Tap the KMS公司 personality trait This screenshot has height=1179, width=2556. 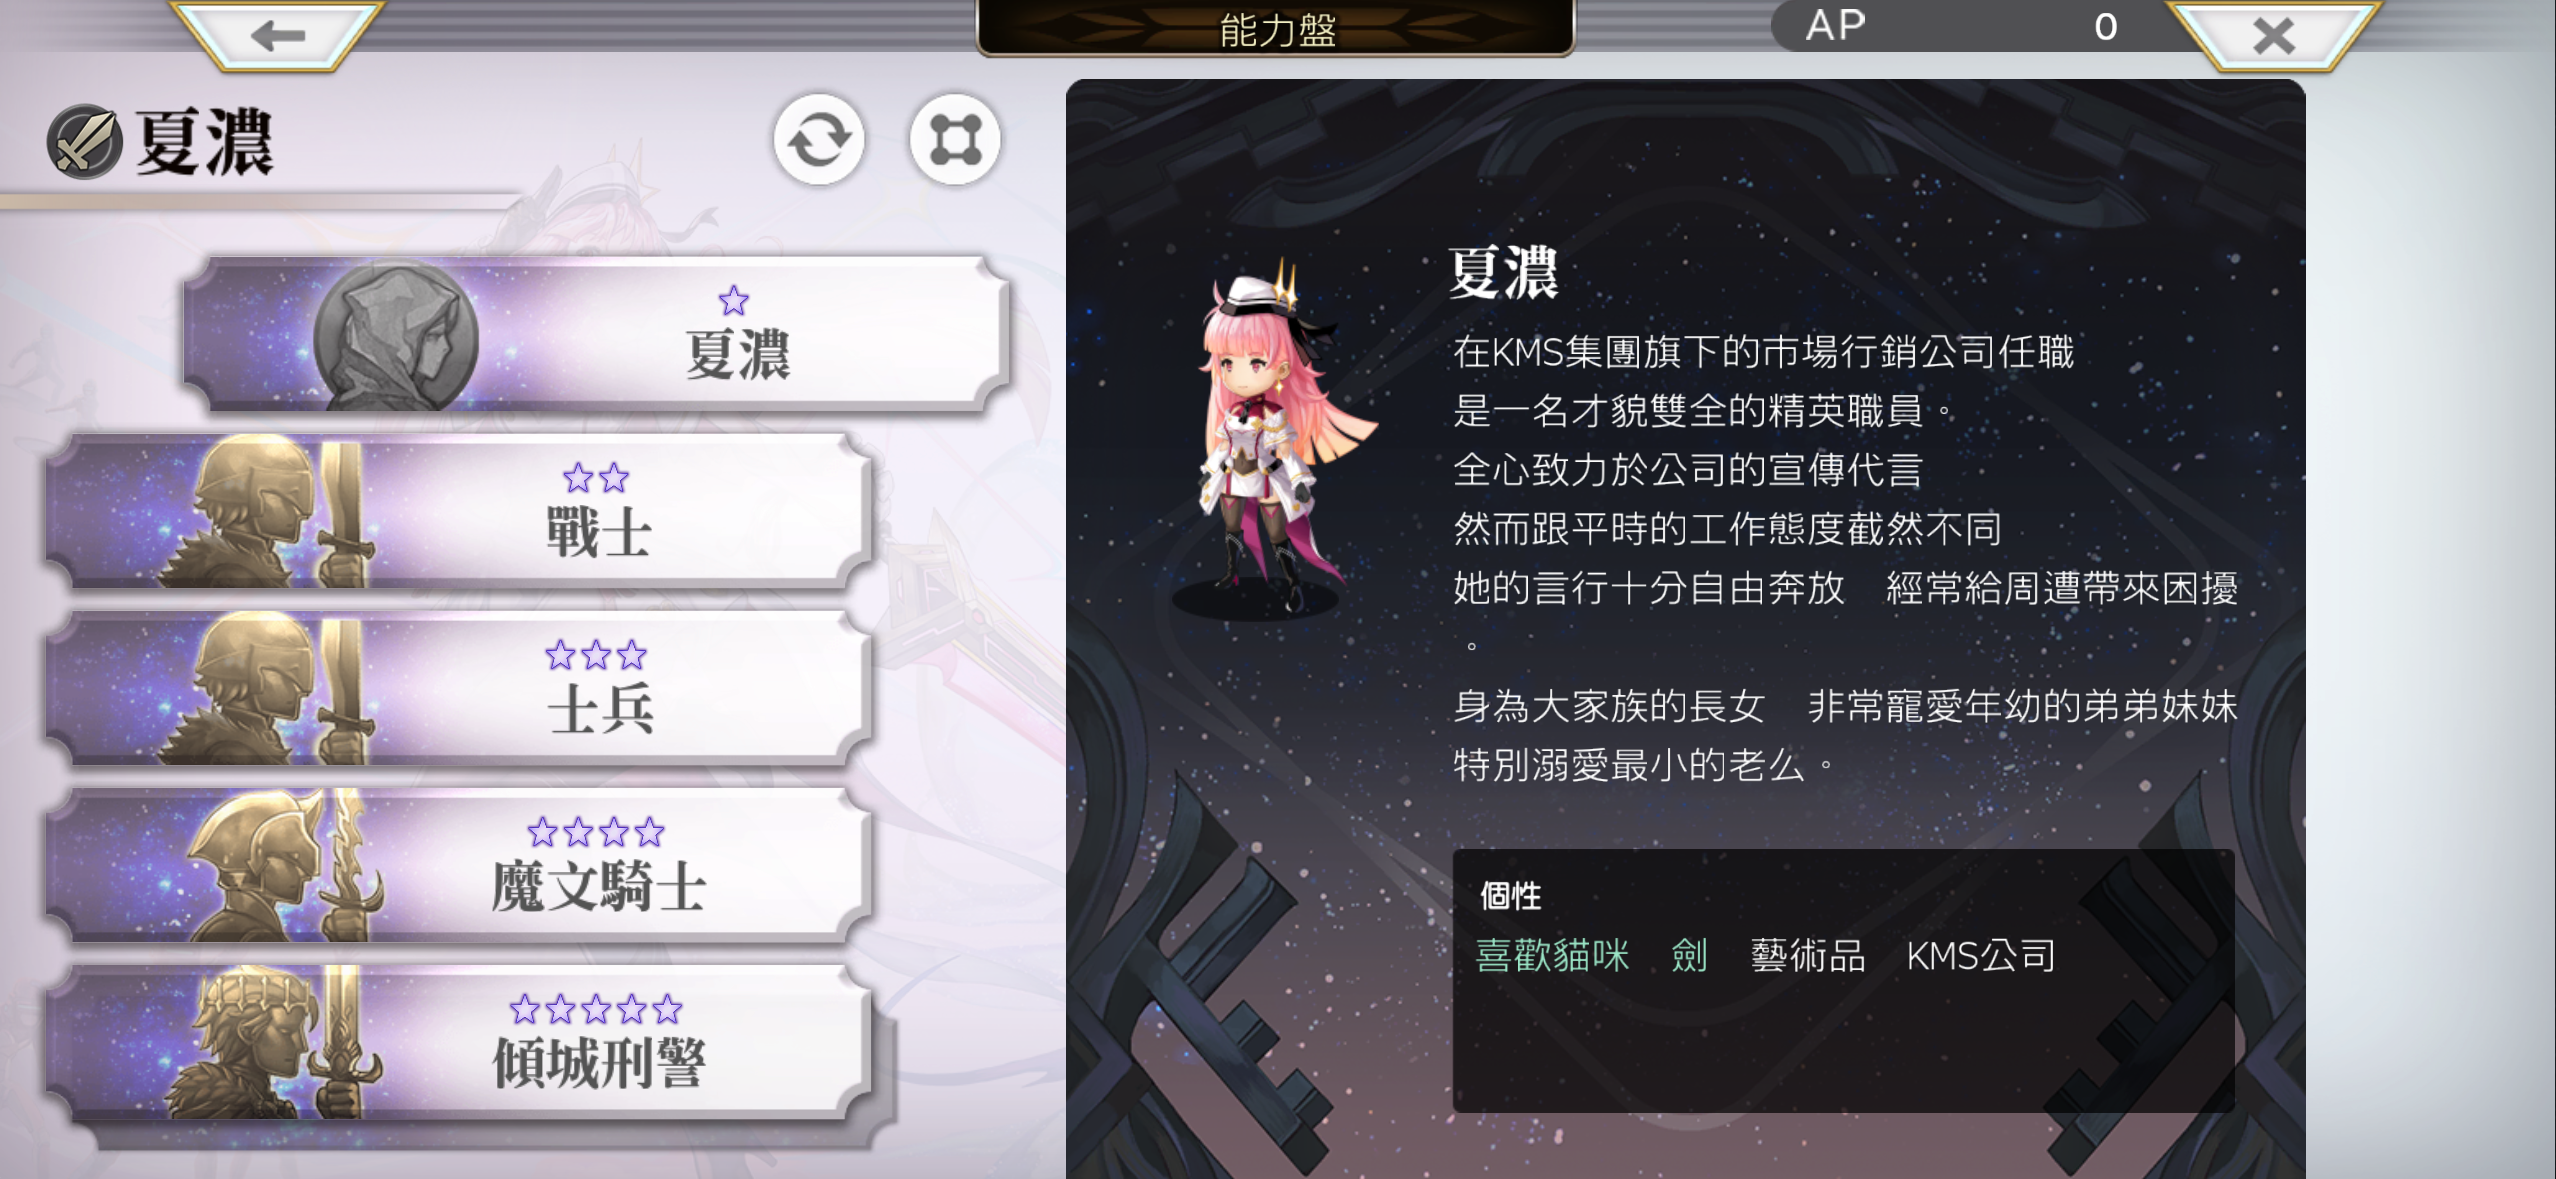[x=1980, y=956]
